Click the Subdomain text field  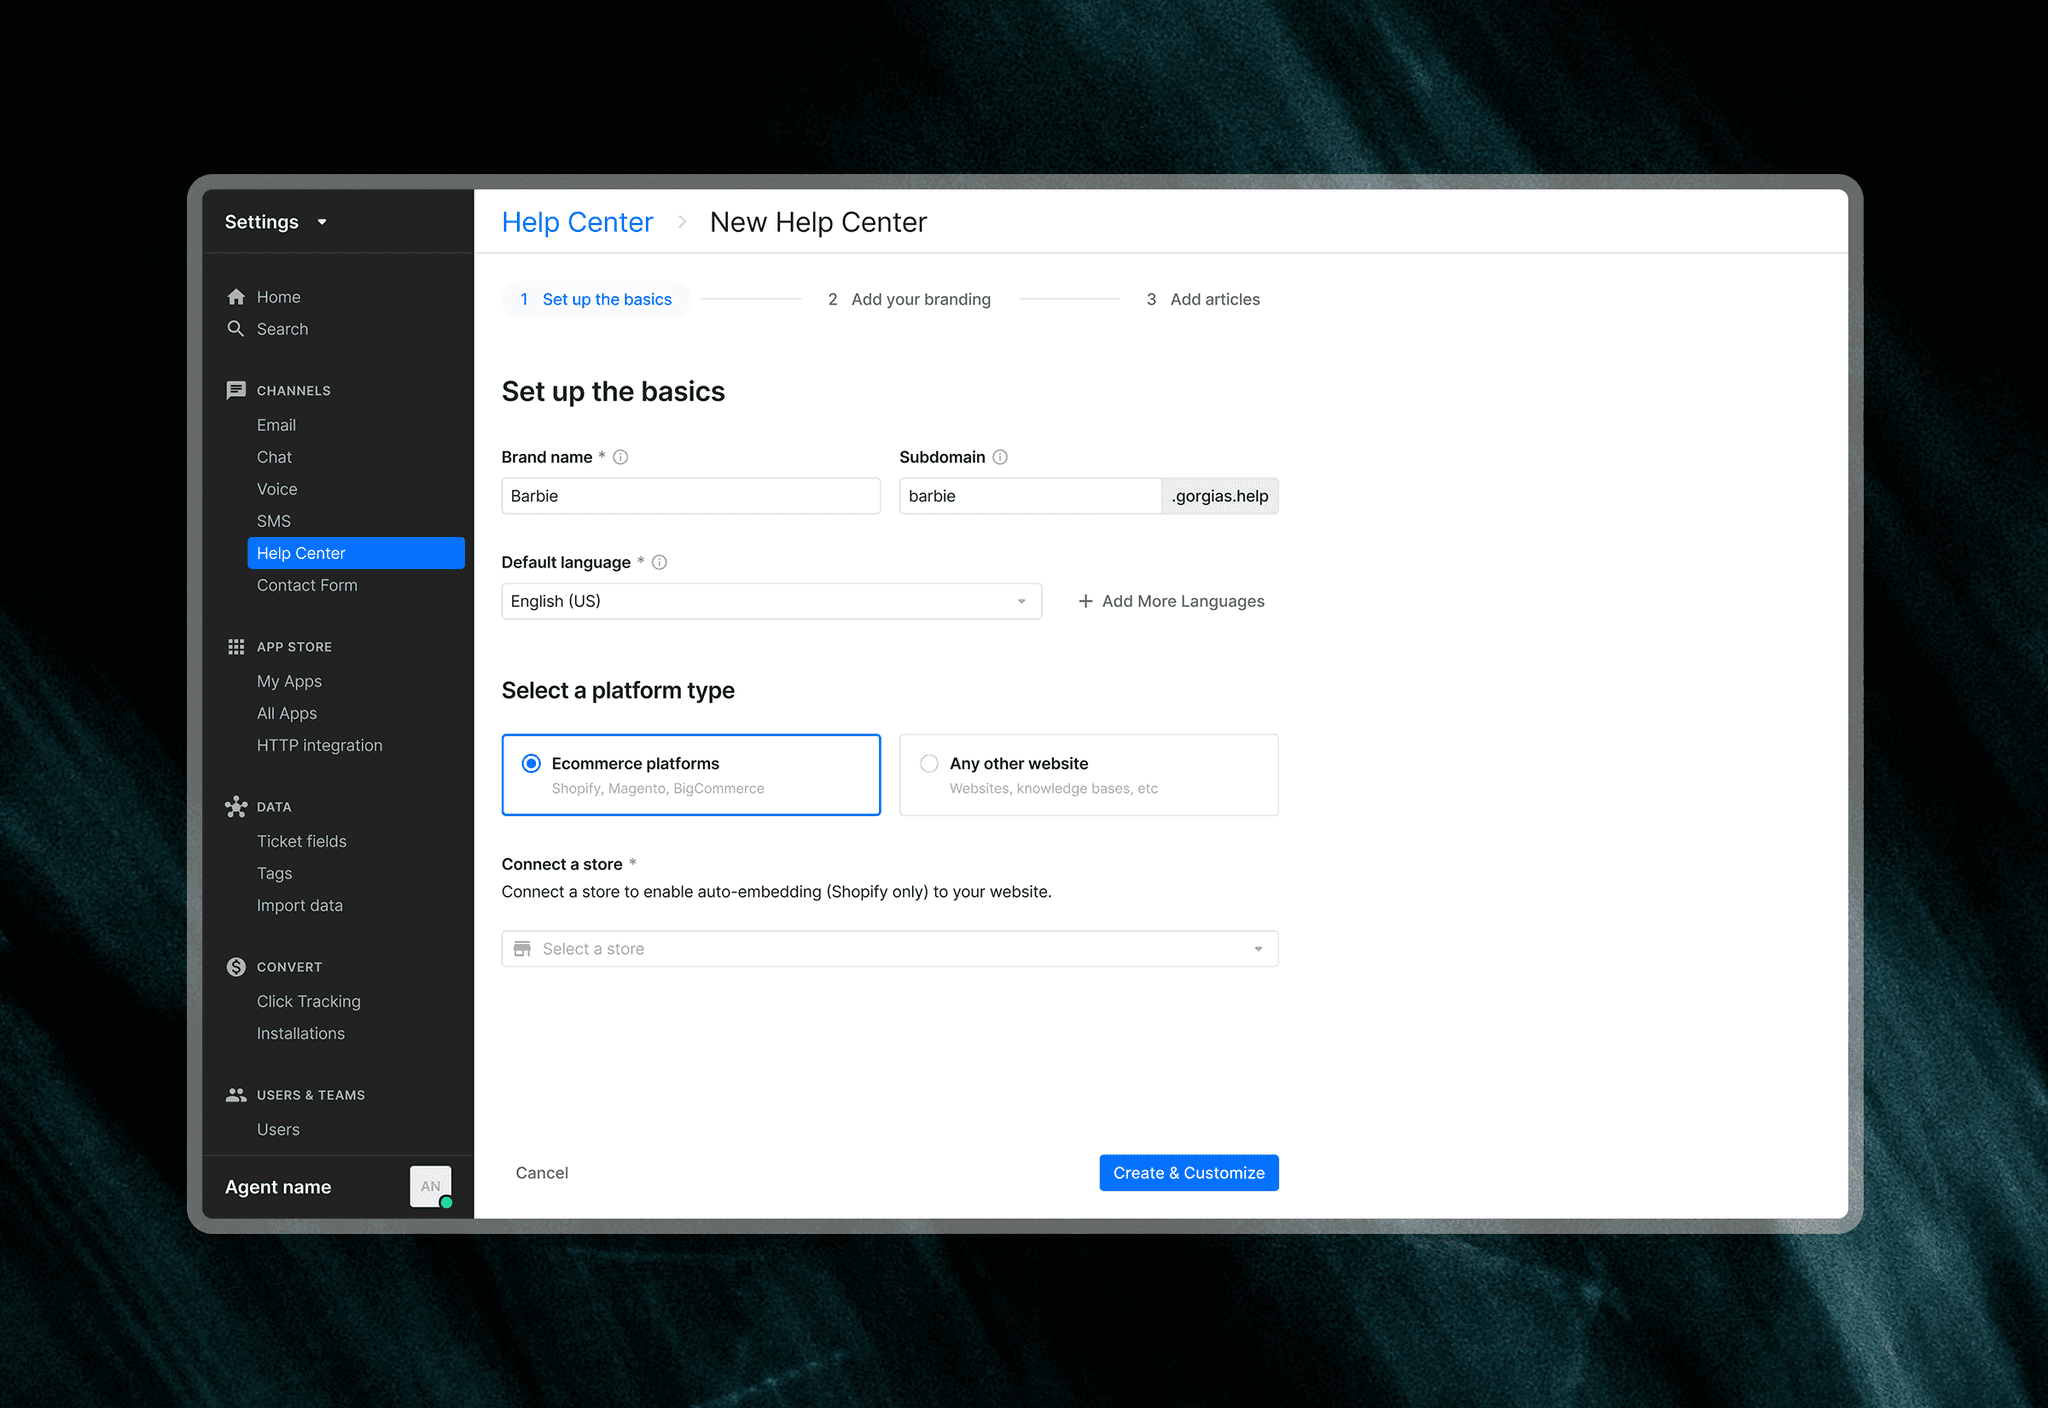(x=1029, y=496)
